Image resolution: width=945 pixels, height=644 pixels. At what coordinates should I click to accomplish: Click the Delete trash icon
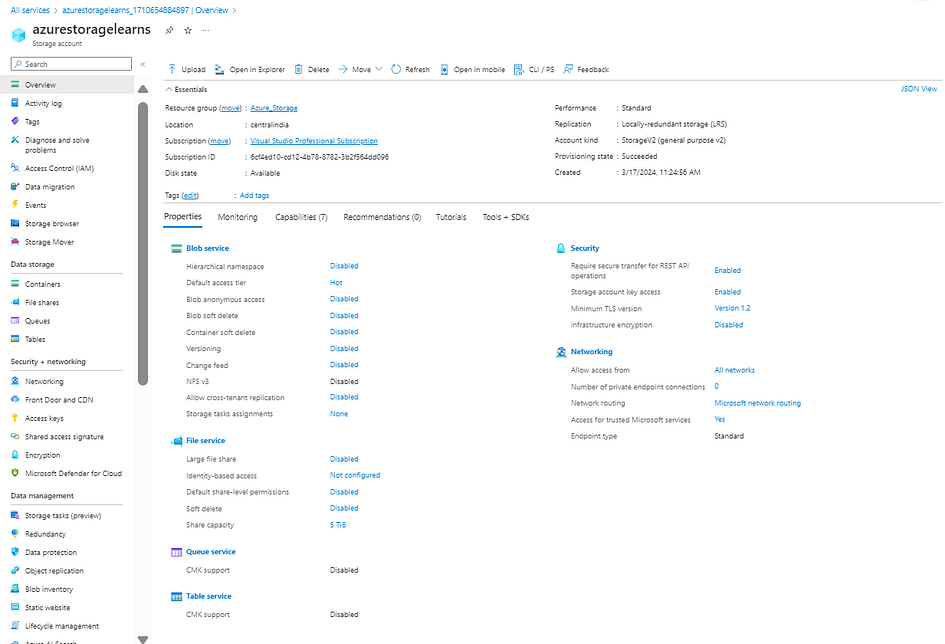click(298, 69)
